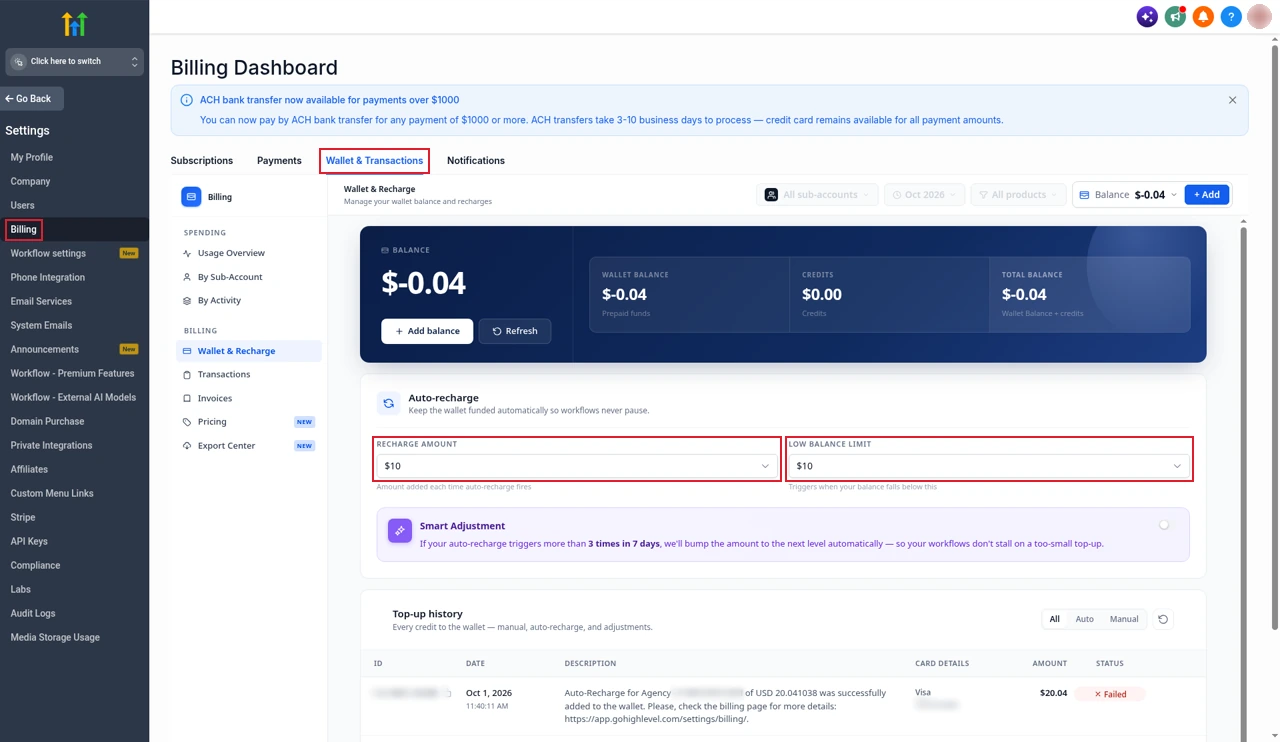This screenshot has width=1280, height=742.
Task: Show only Auto top-ups
Action: [x=1084, y=619]
